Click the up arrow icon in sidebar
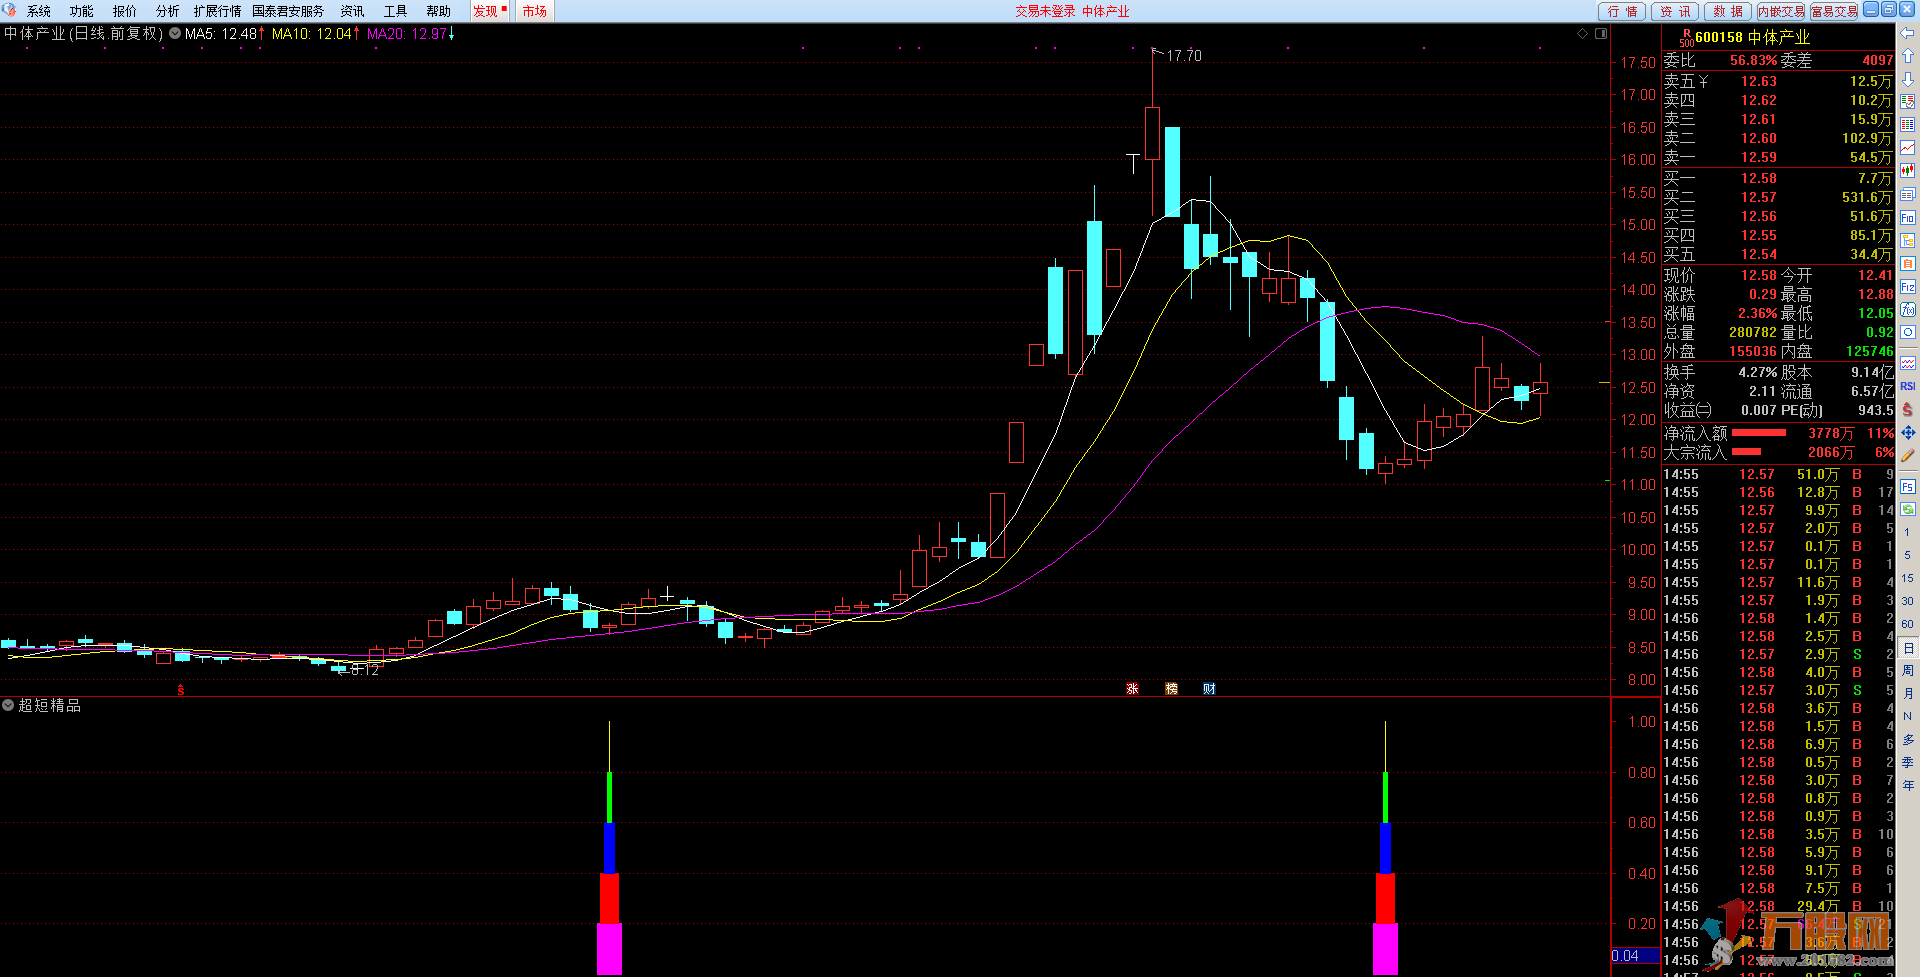Viewport: 1920px width, 977px height. click(1908, 56)
